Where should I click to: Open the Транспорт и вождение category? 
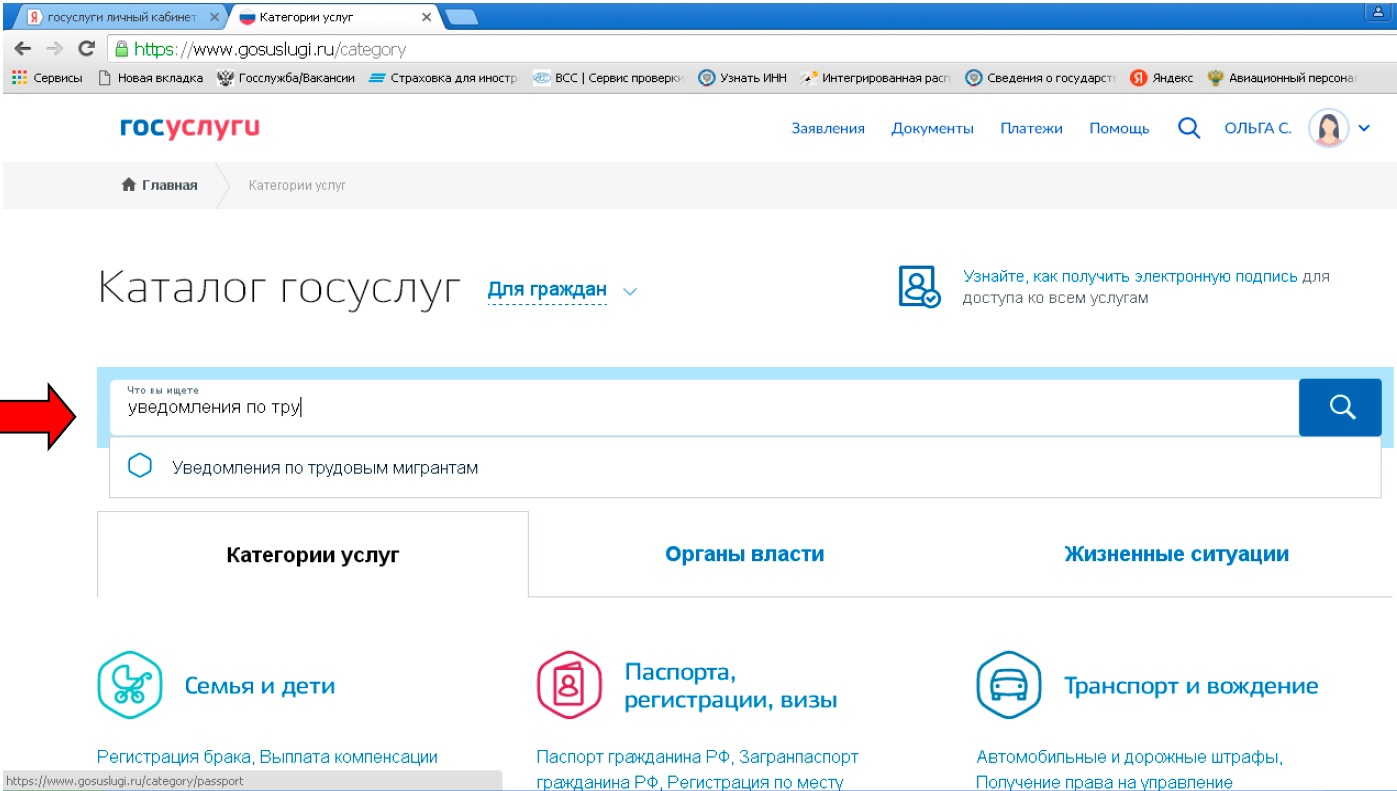pyautogui.click(x=1191, y=686)
